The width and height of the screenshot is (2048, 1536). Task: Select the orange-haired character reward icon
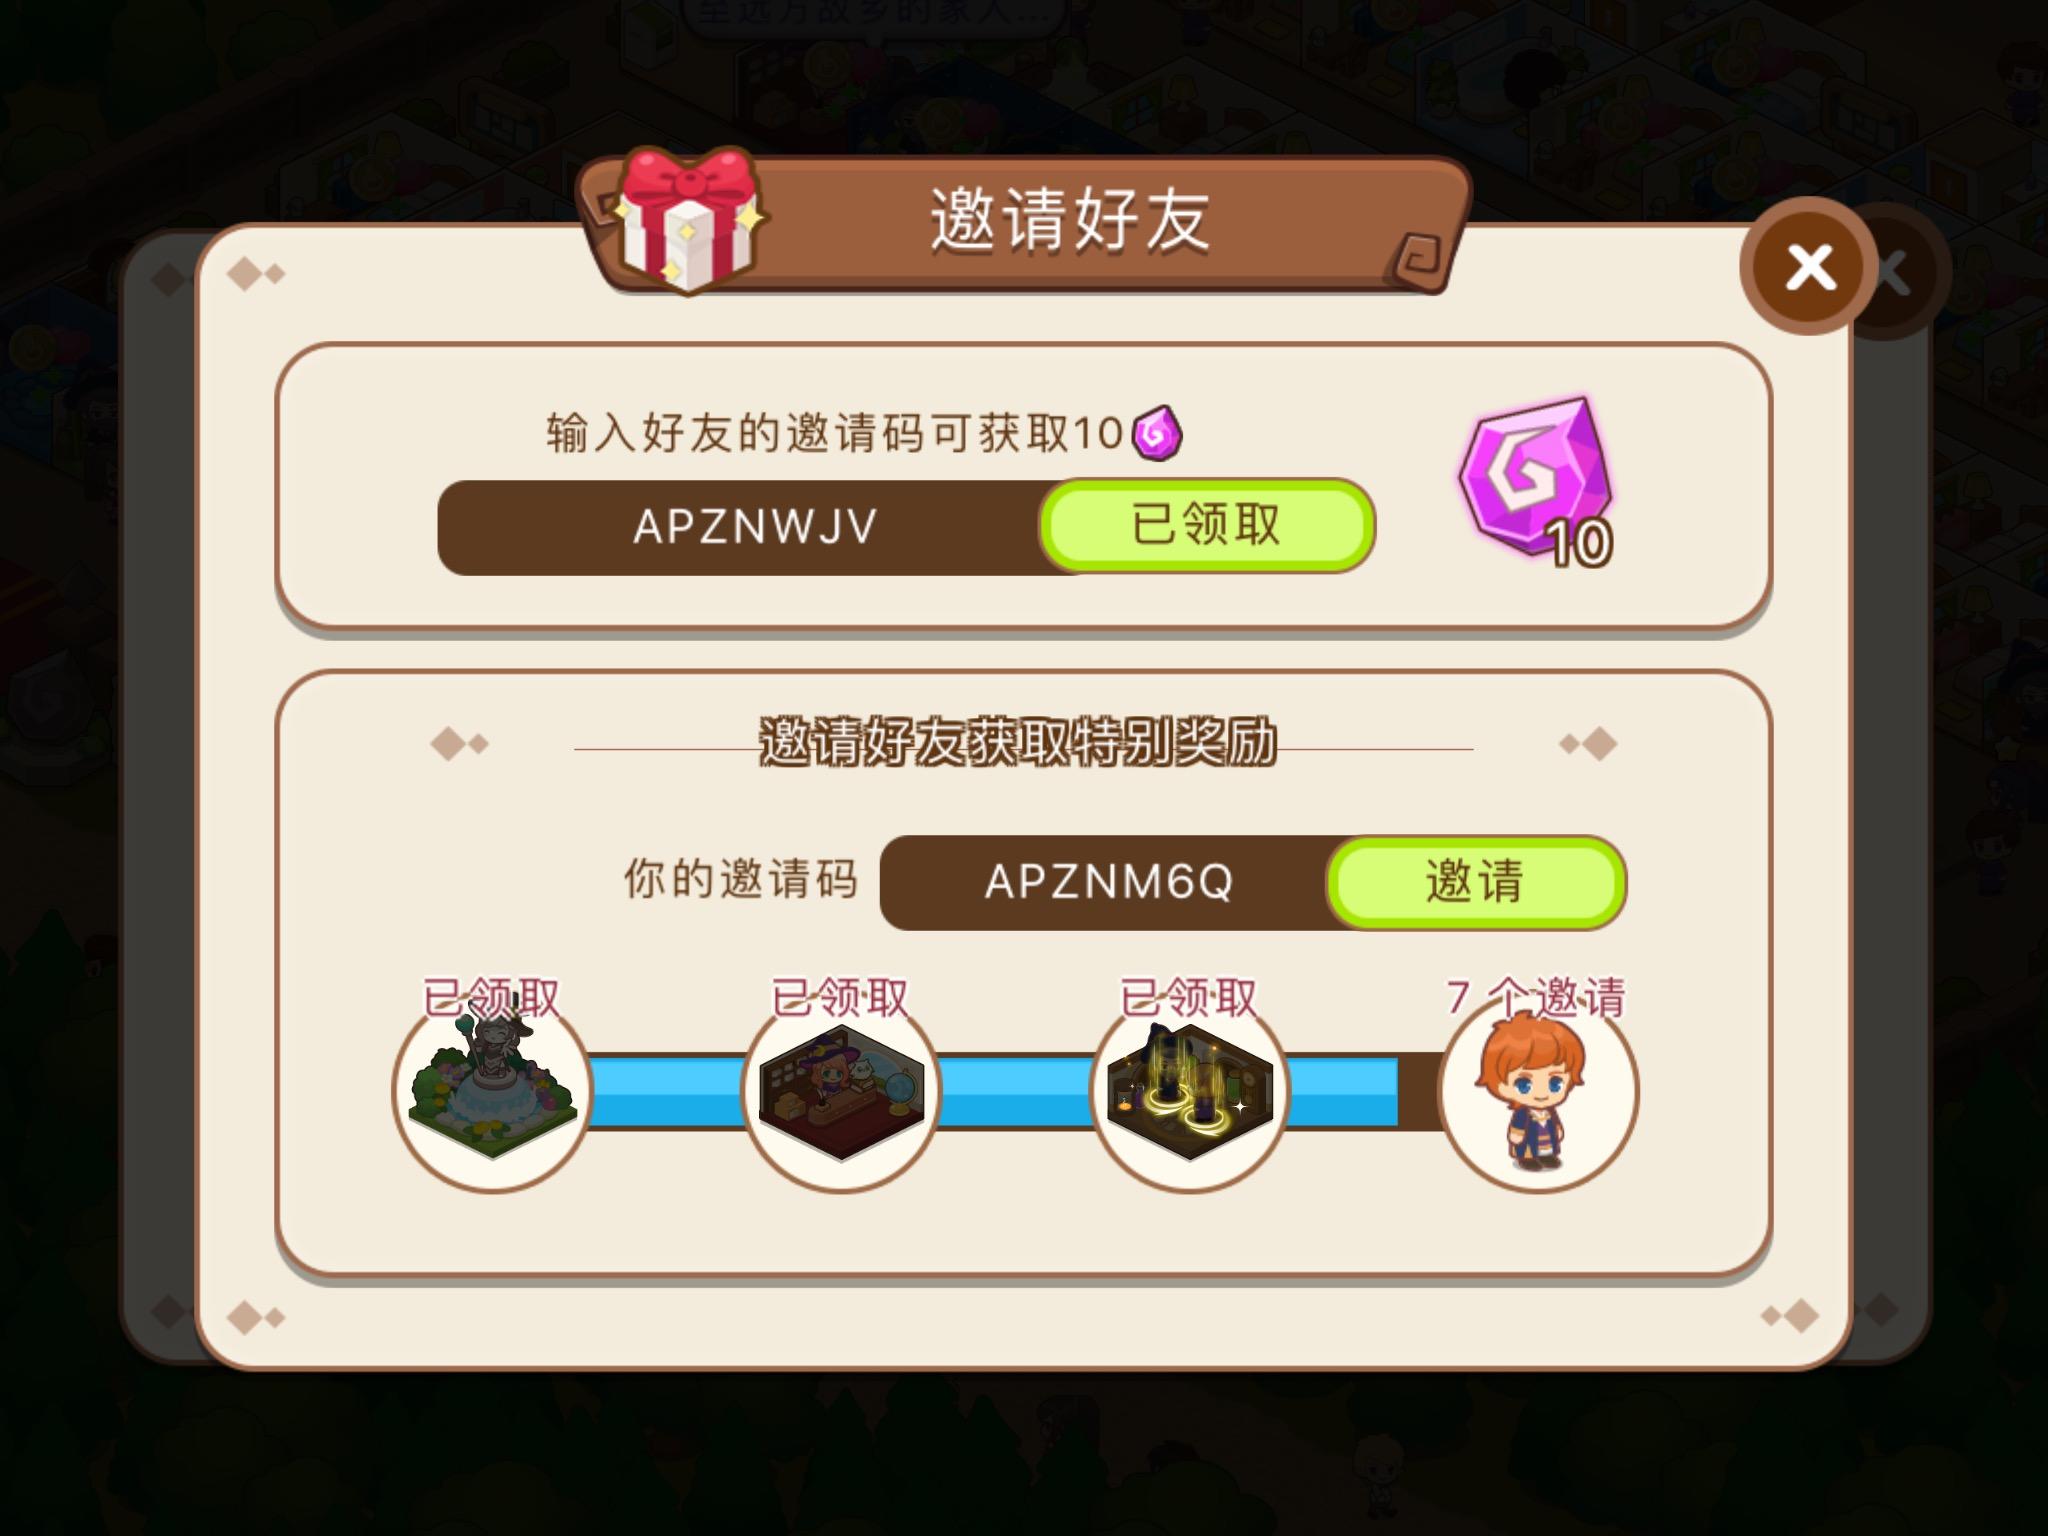pos(1538,1090)
